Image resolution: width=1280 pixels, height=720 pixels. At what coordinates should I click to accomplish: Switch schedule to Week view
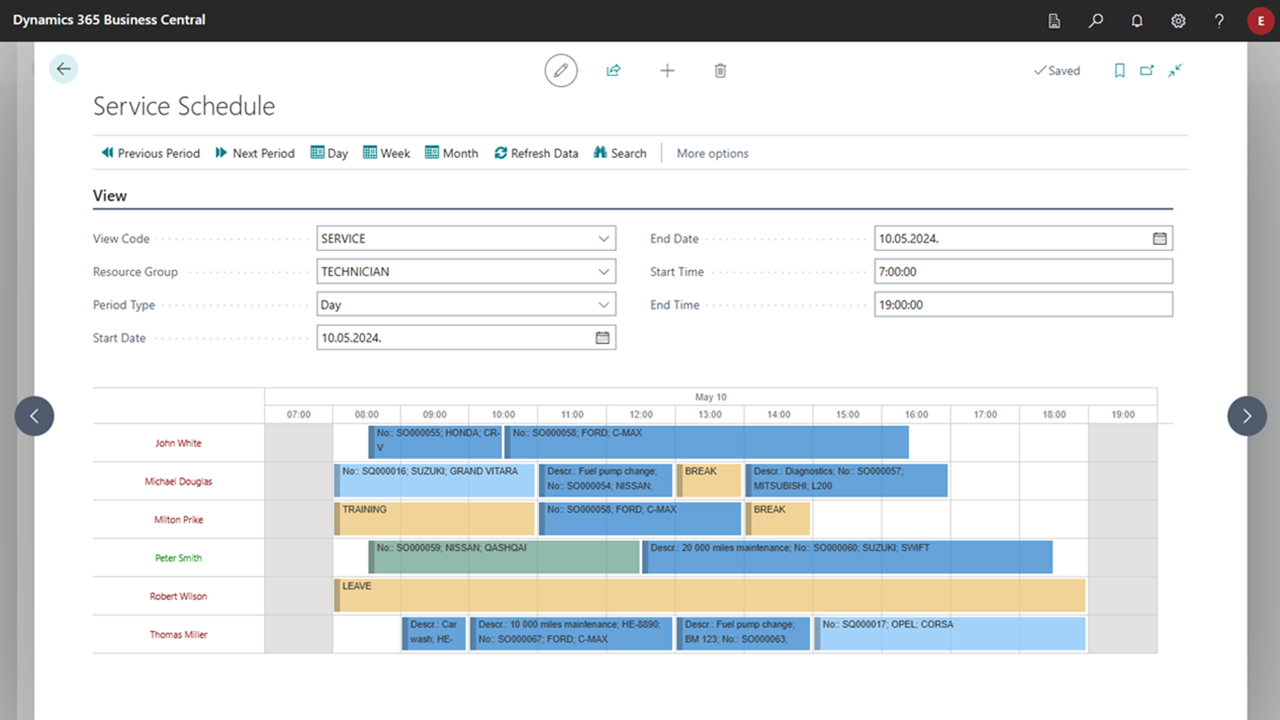point(386,153)
